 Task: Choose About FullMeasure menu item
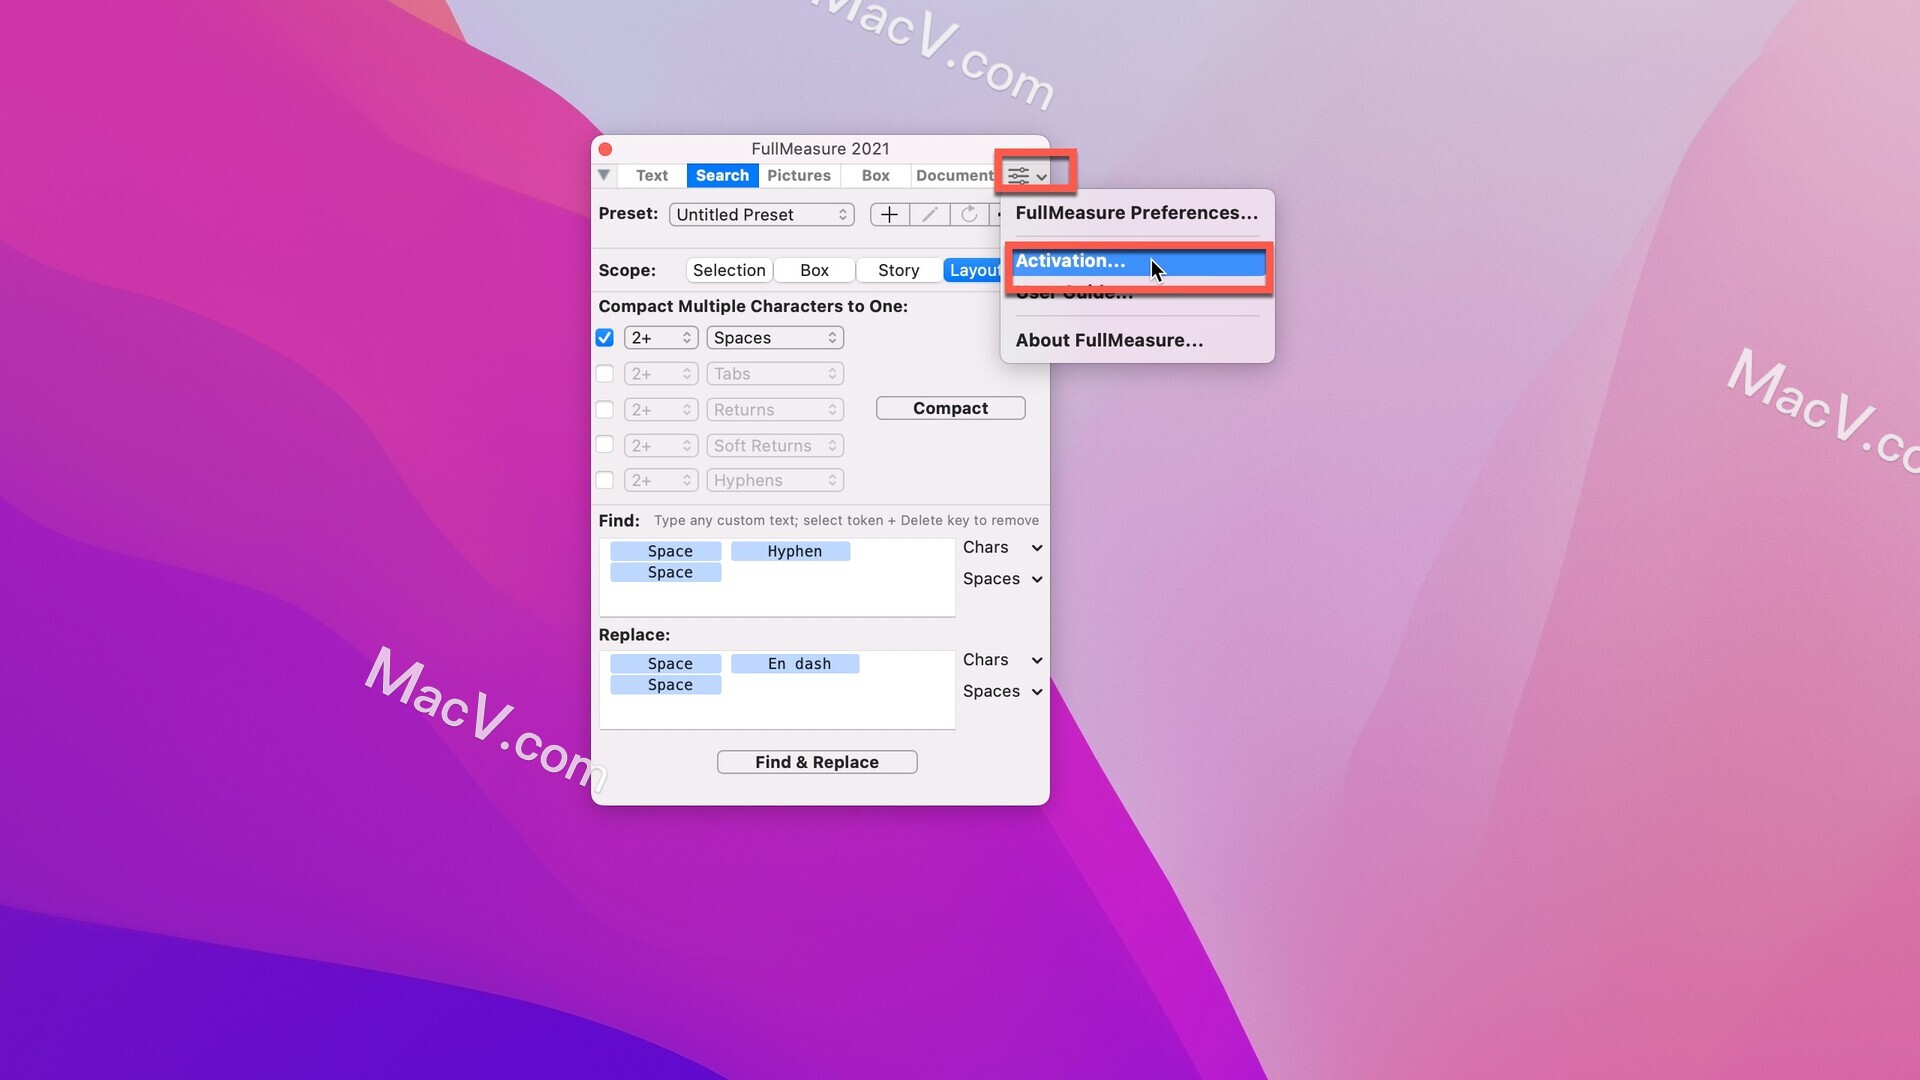pos(1137,340)
